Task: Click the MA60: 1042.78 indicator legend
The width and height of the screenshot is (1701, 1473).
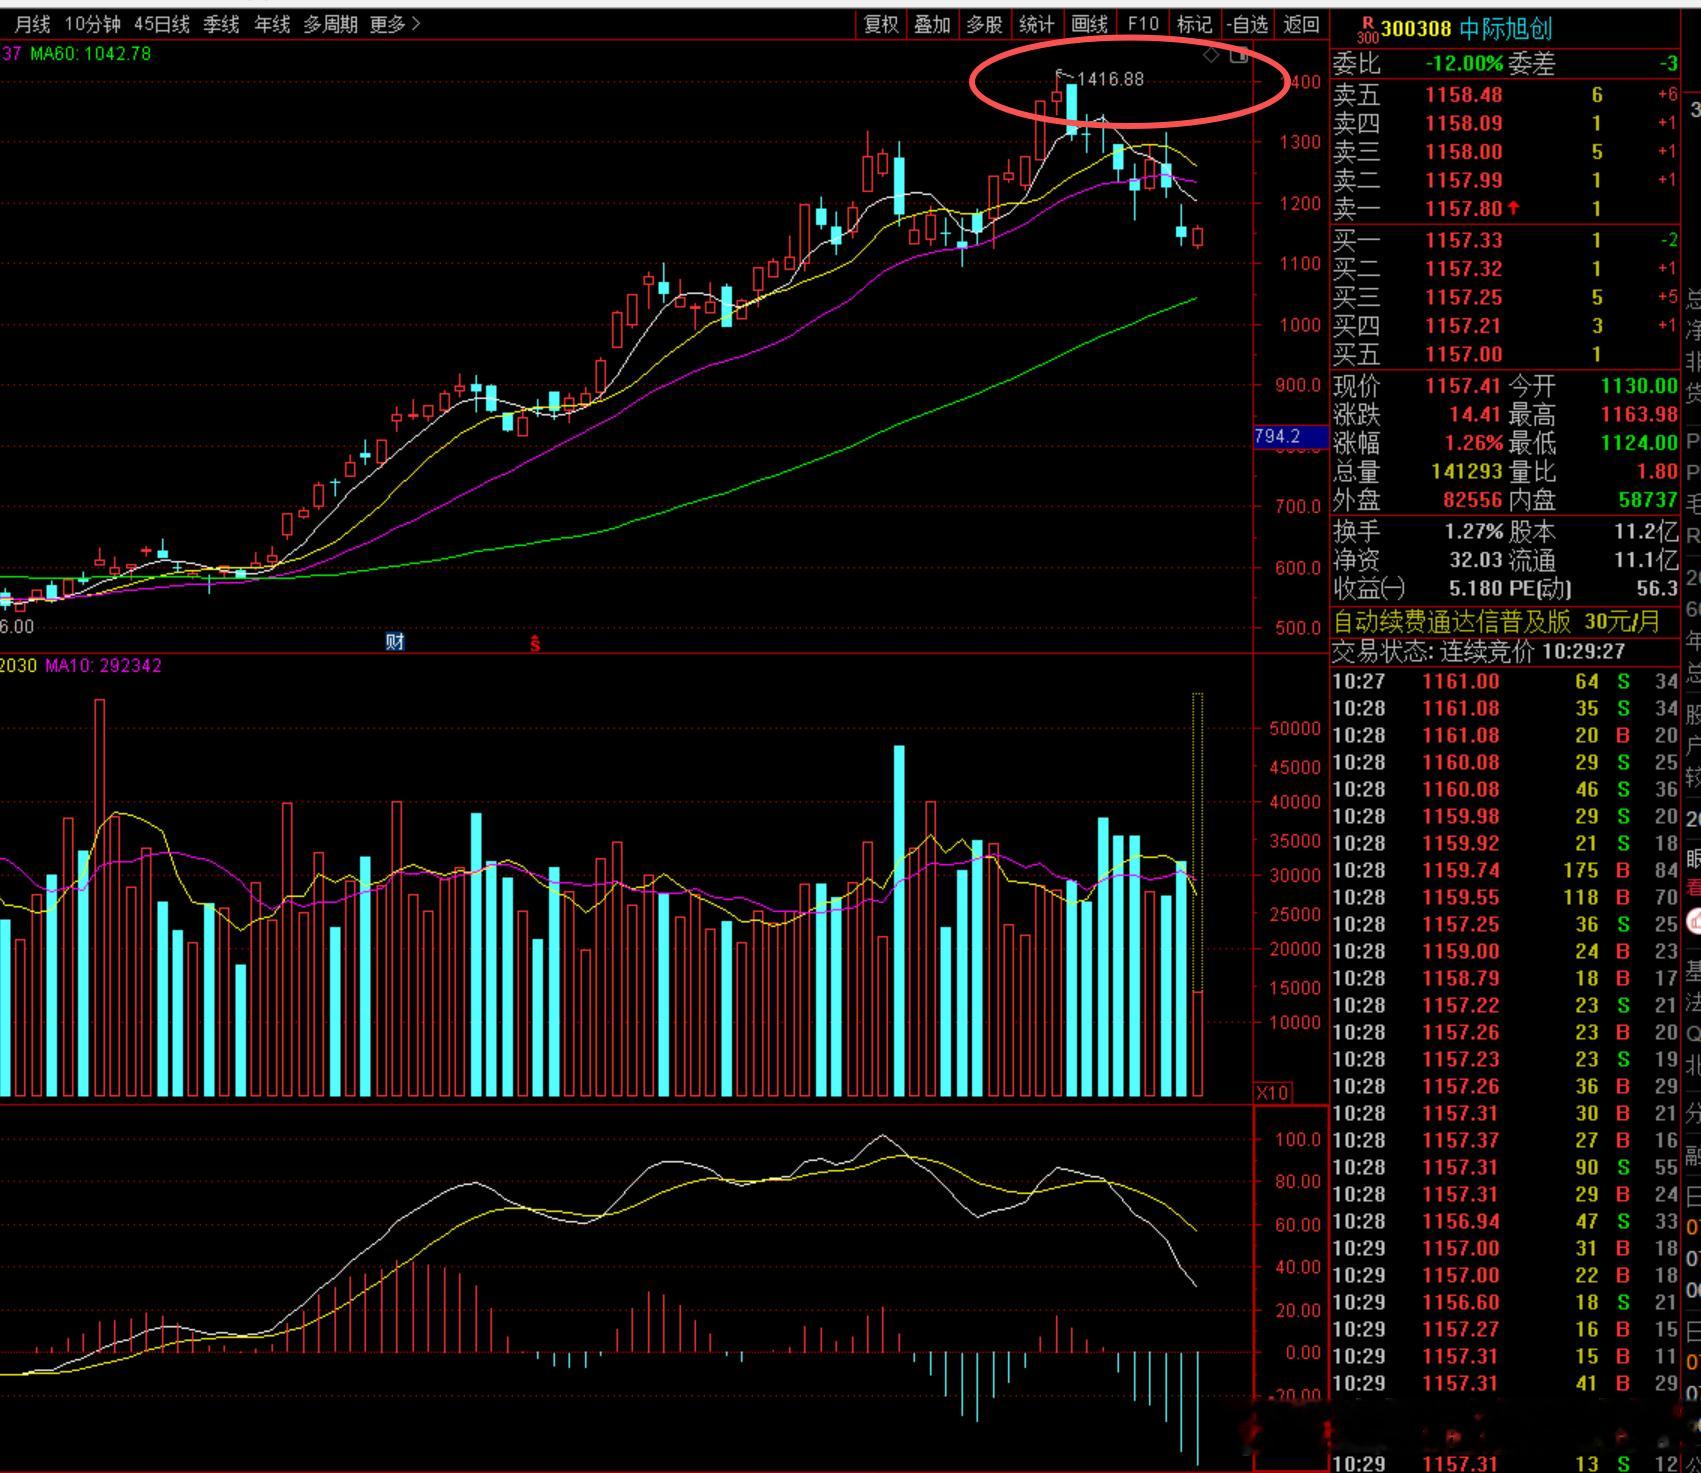Action: click(x=91, y=53)
